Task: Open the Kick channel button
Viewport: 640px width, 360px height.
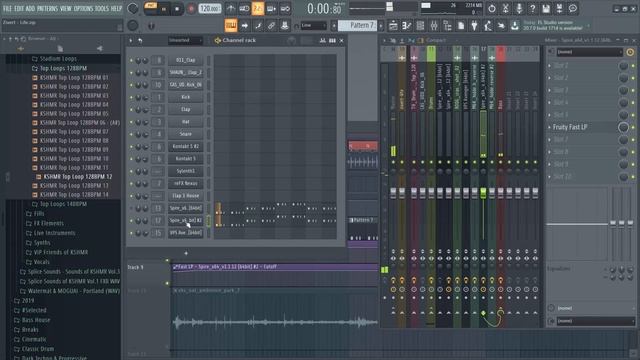Action: (x=185, y=97)
